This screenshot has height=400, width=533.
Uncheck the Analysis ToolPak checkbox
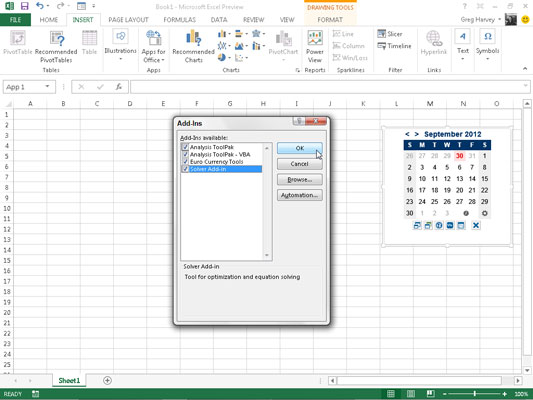(185, 147)
